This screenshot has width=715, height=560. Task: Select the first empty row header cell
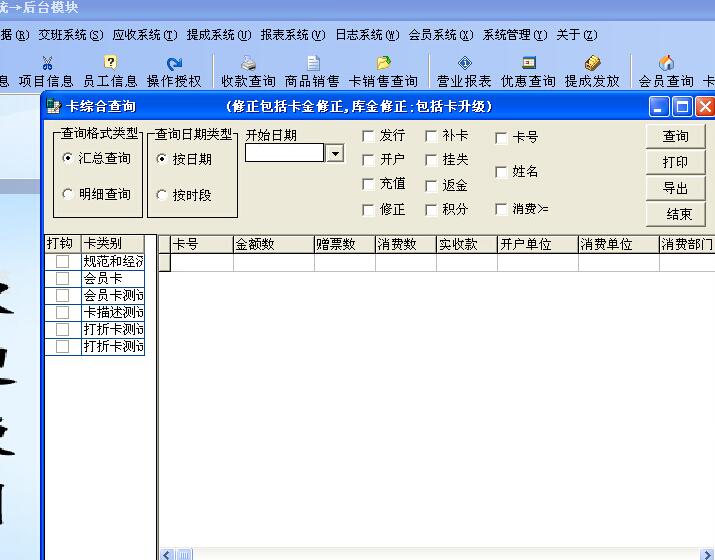pos(165,263)
